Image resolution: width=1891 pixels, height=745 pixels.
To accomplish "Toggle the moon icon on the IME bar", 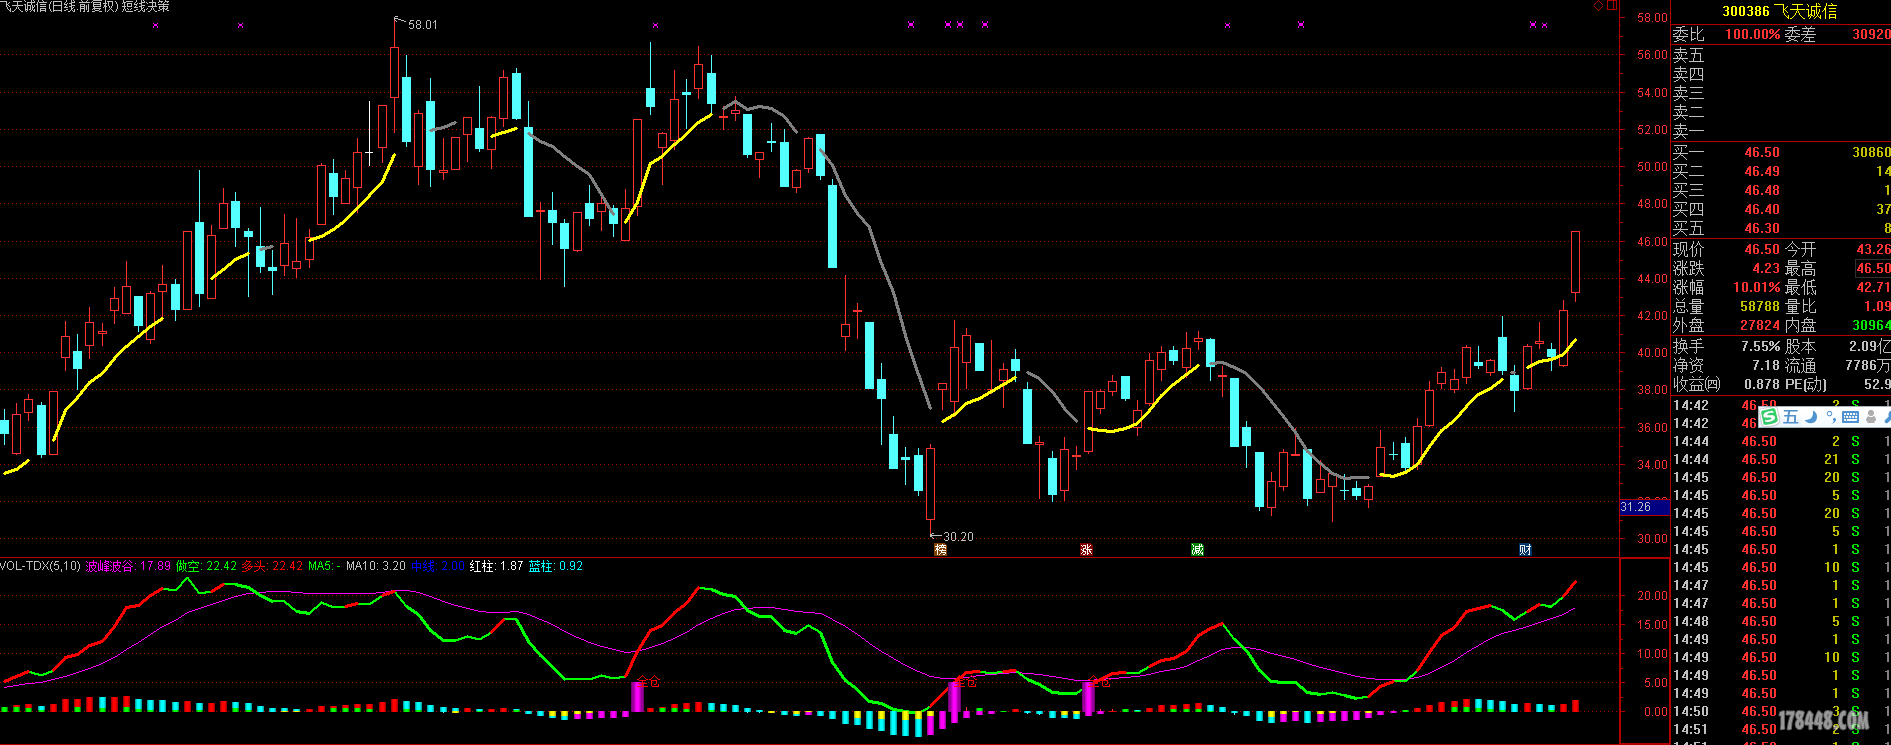I will [1811, 416].
